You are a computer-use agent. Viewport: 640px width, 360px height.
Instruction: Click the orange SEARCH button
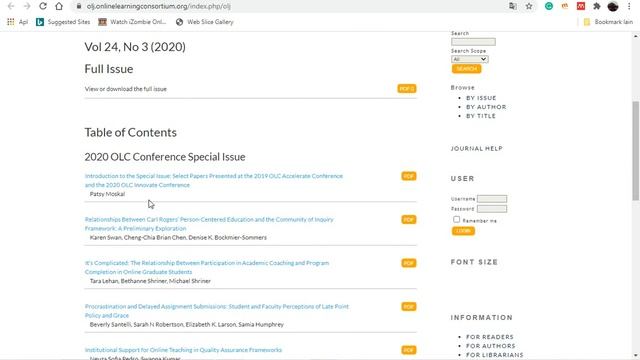(466, 69)
